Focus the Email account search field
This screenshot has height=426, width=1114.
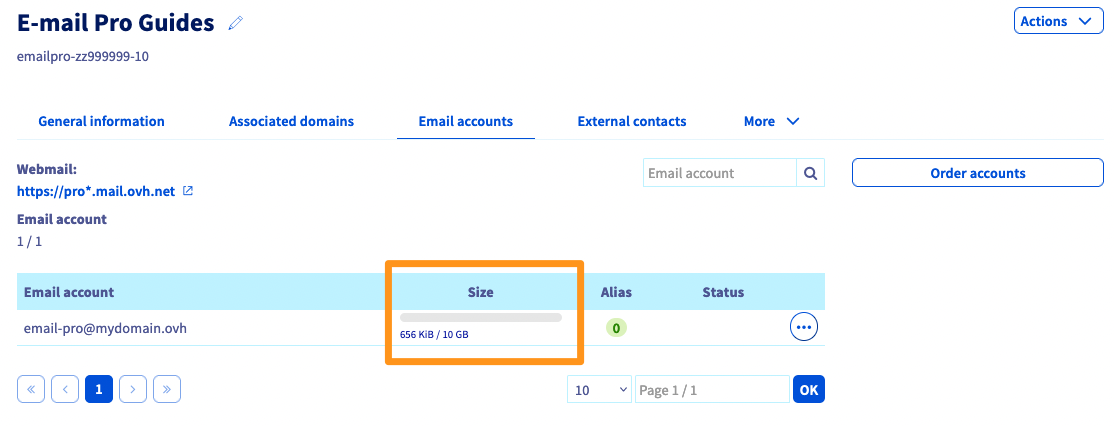pyautogui.click(x=719, y=173)
